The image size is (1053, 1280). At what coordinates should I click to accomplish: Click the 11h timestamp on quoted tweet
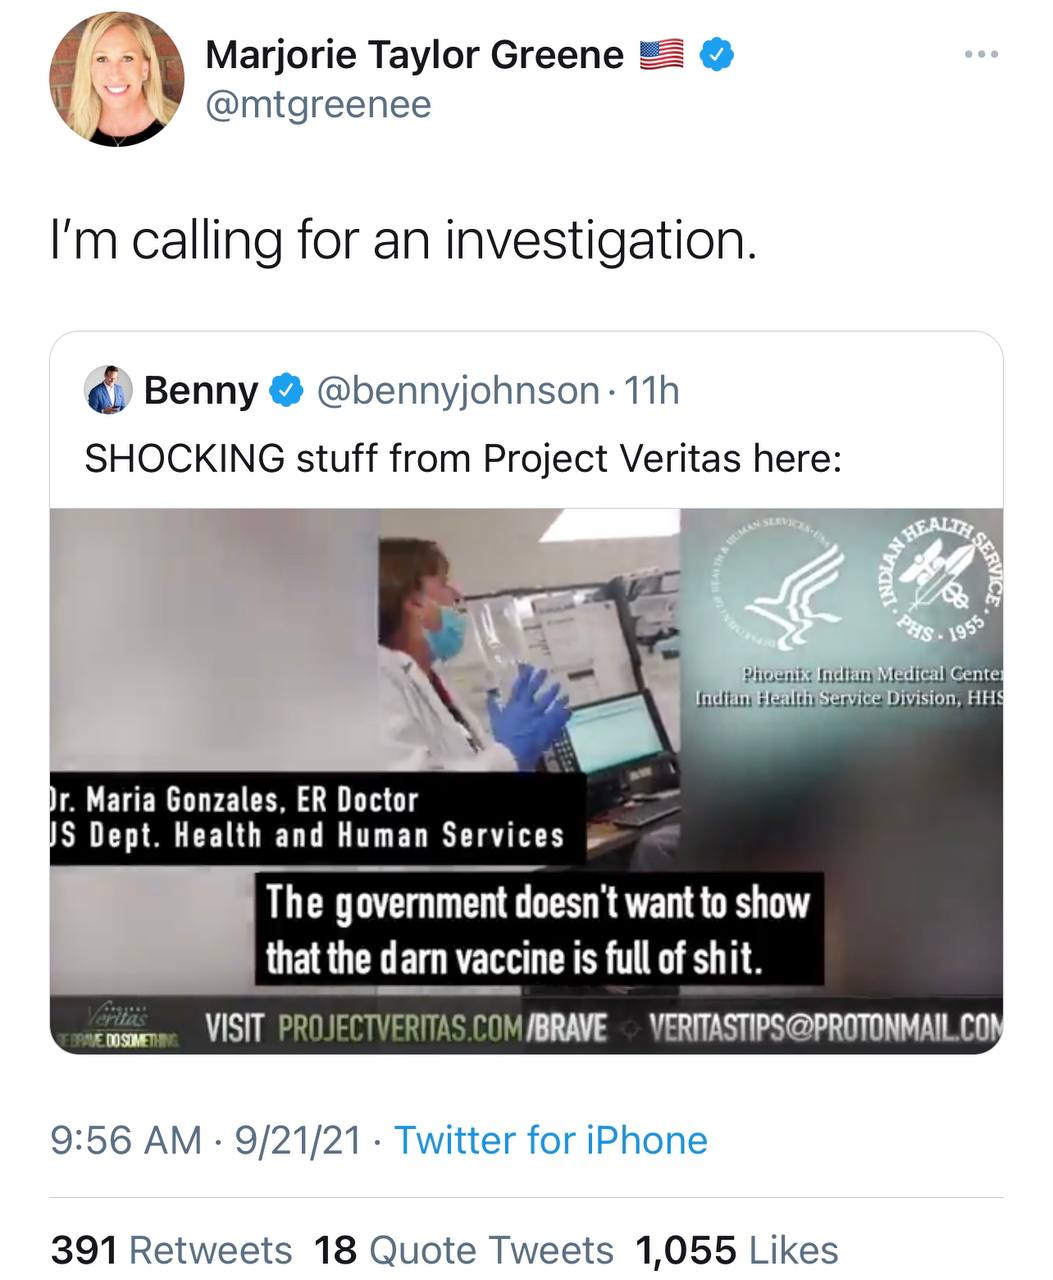[x=651, y=390]
